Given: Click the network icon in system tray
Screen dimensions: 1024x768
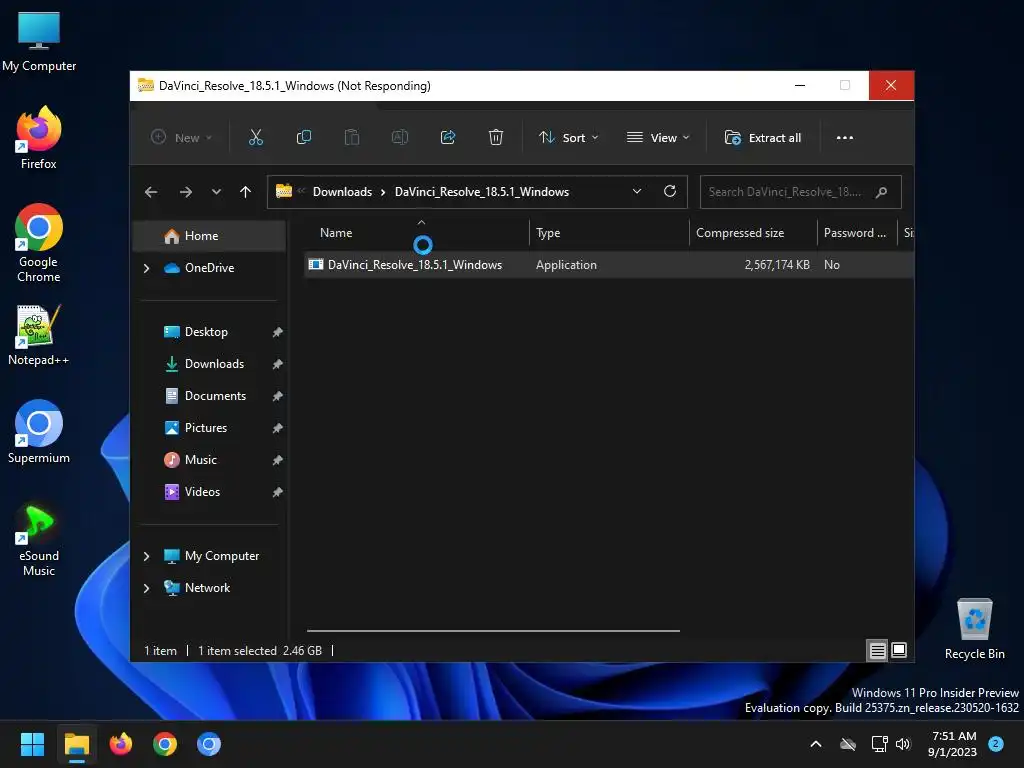Looking at the screenshot, I should click(879, 744).
